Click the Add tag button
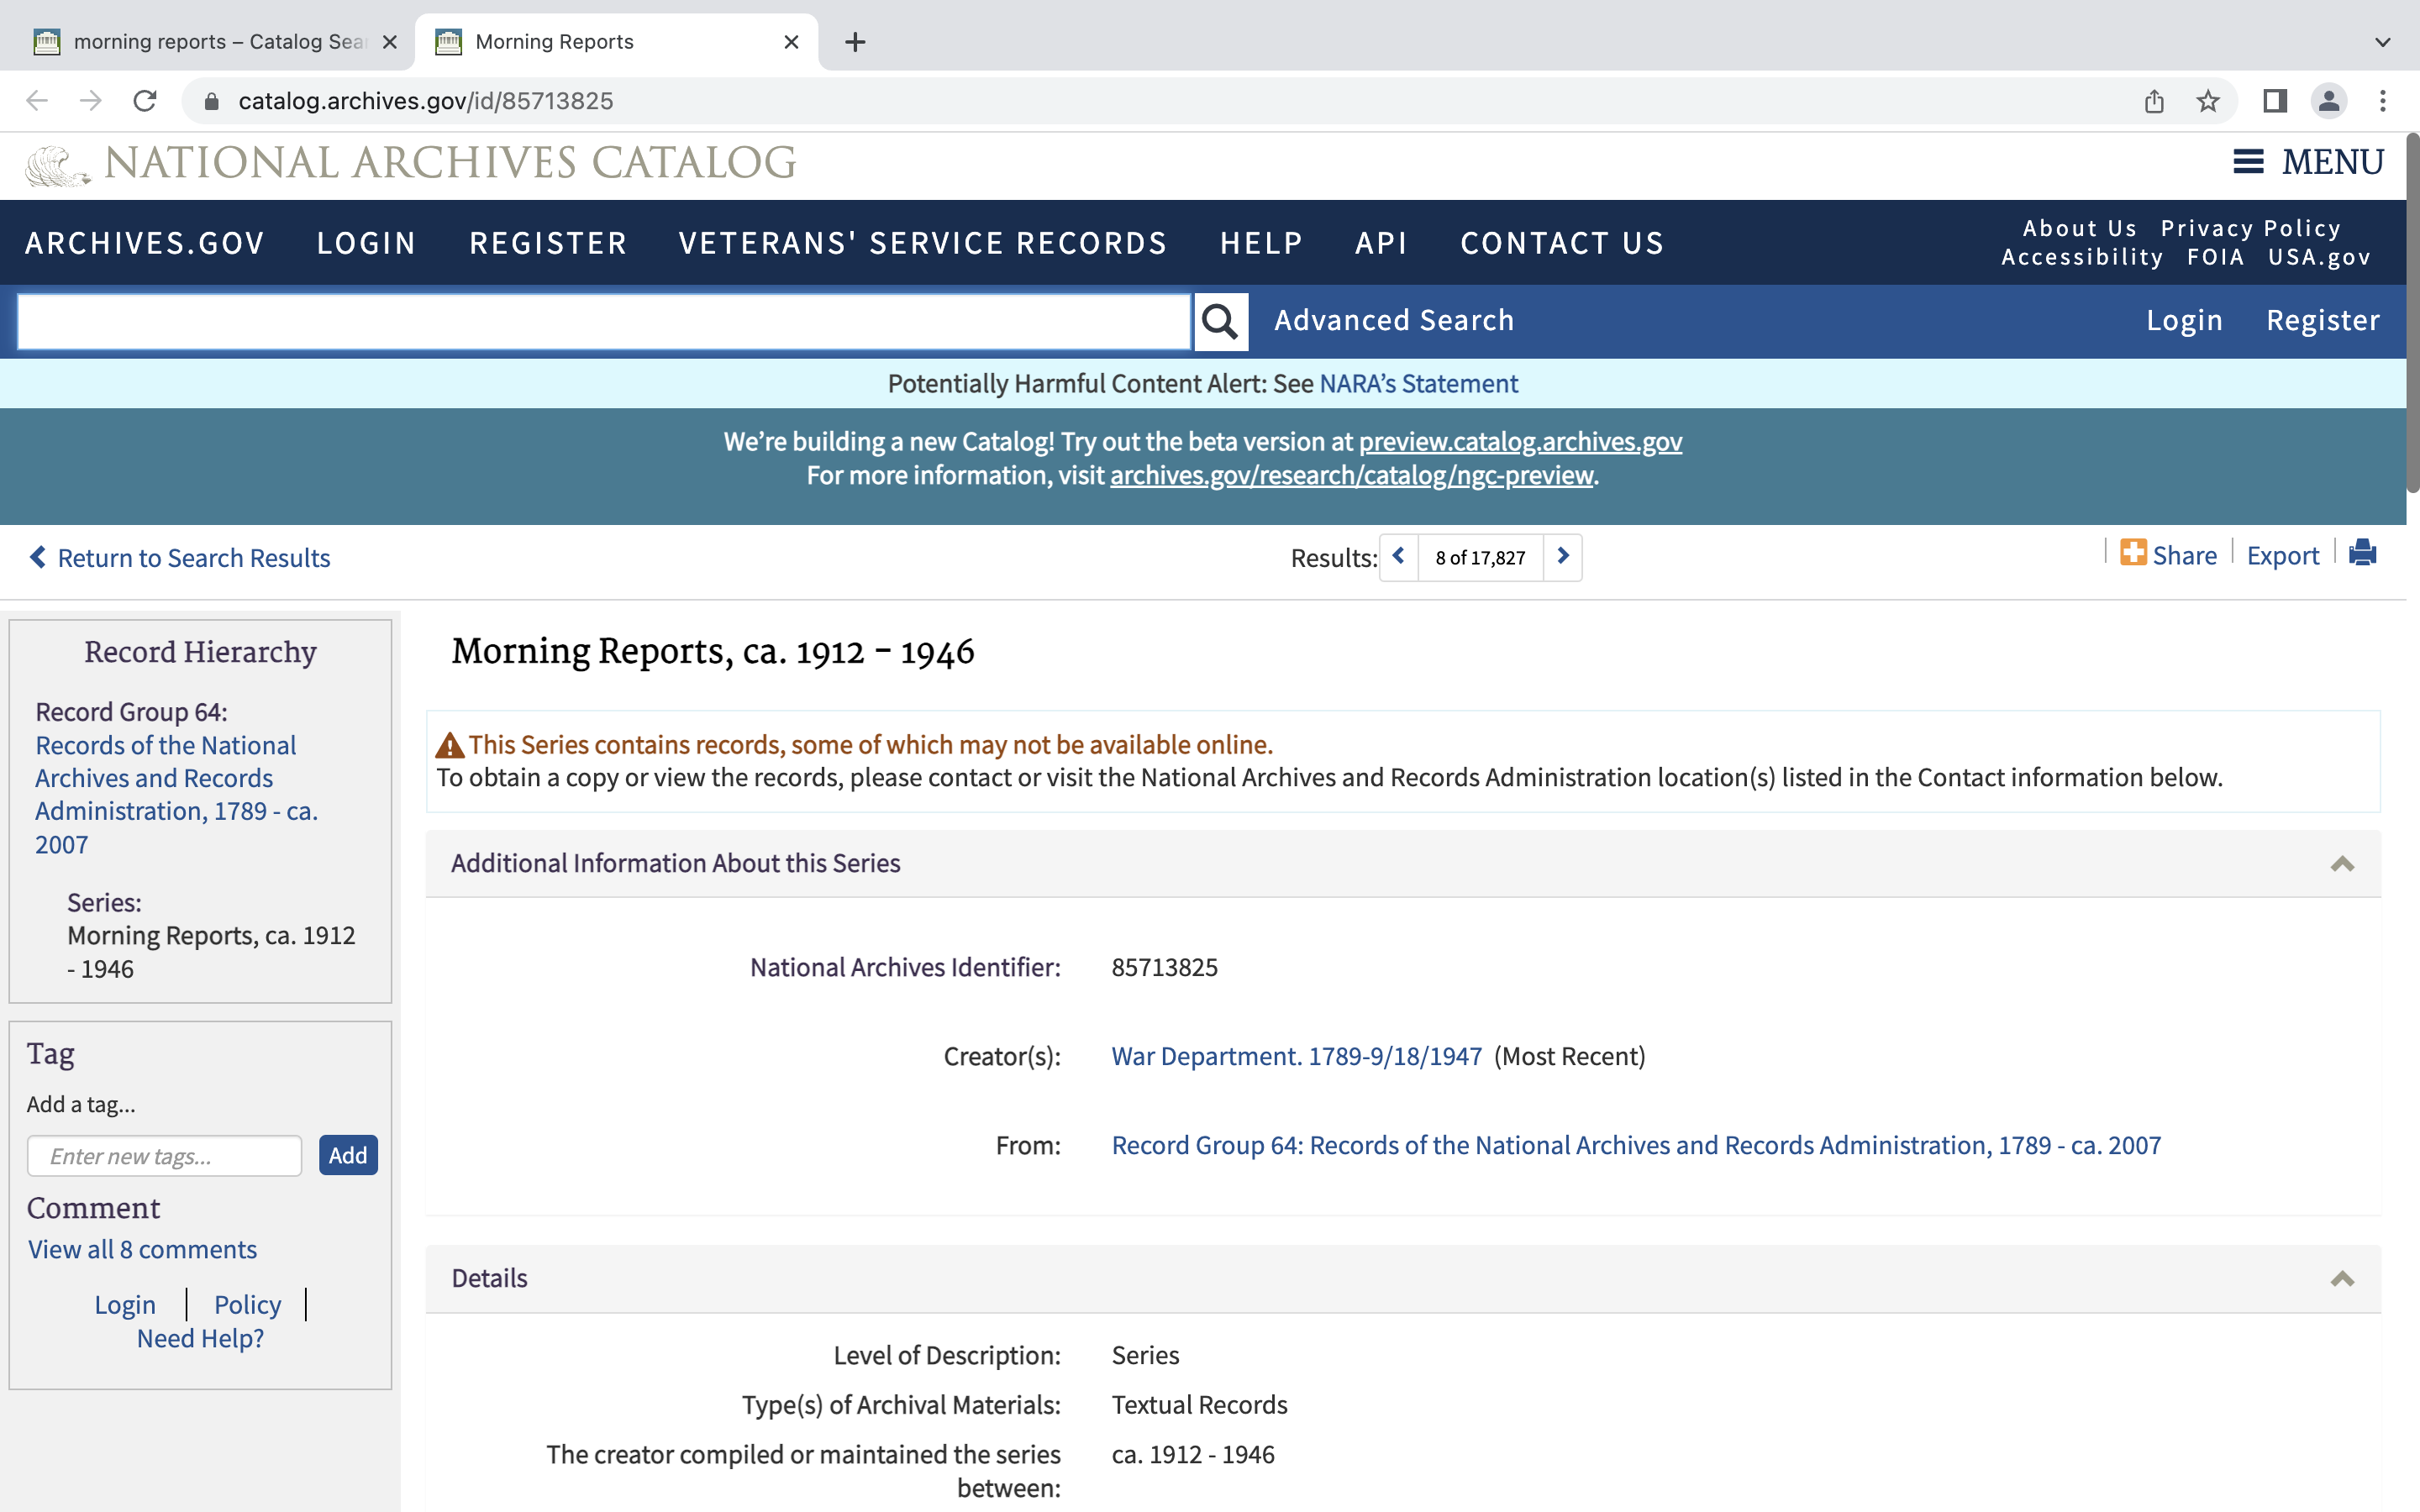 (348, 1155)
